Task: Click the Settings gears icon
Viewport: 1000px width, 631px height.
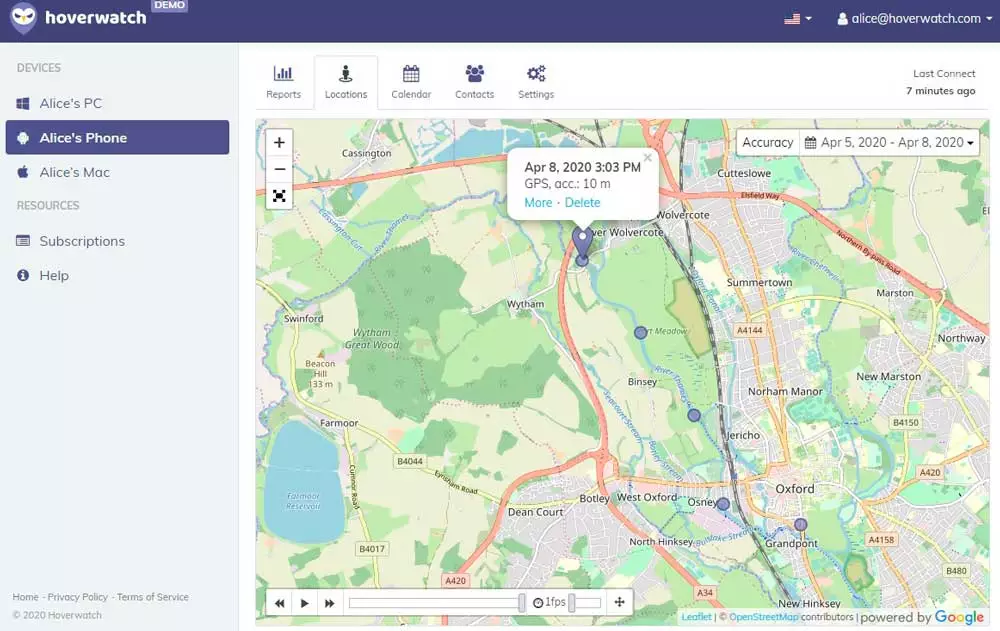Action: pyautogui.click(x=536, y=73)
